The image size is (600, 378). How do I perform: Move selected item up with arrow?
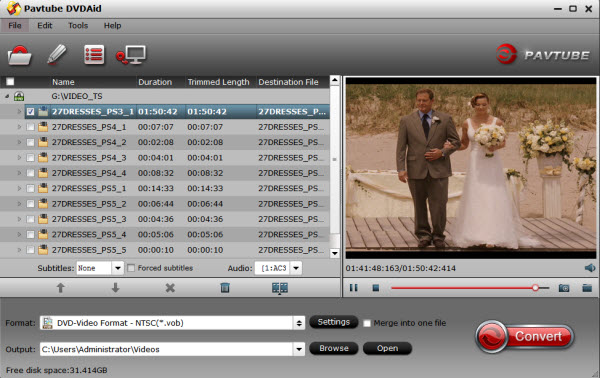click(x=60, y=288)
